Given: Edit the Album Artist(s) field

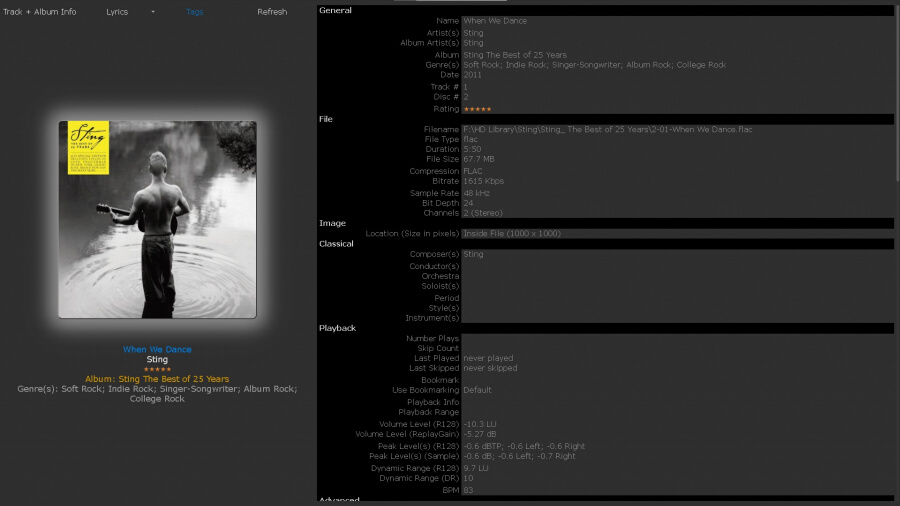Looking at the screenshot, I should tap(678, 43).
